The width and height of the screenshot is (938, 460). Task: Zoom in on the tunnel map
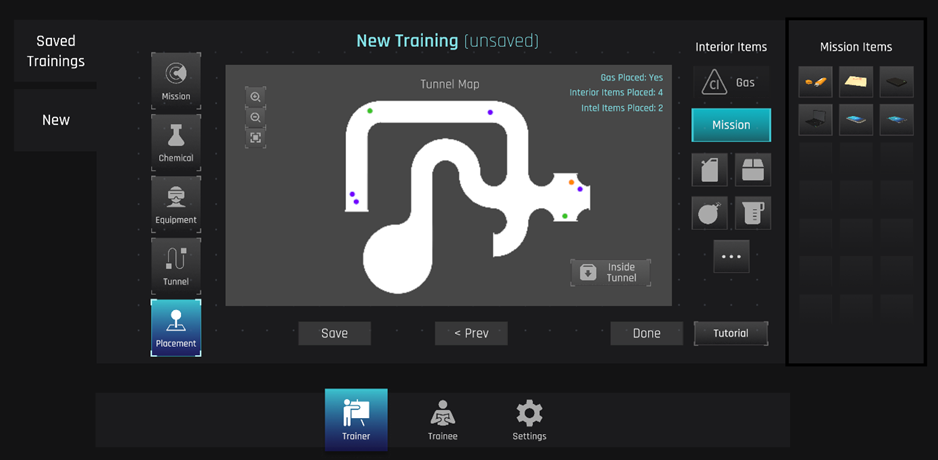click(255, 97)
